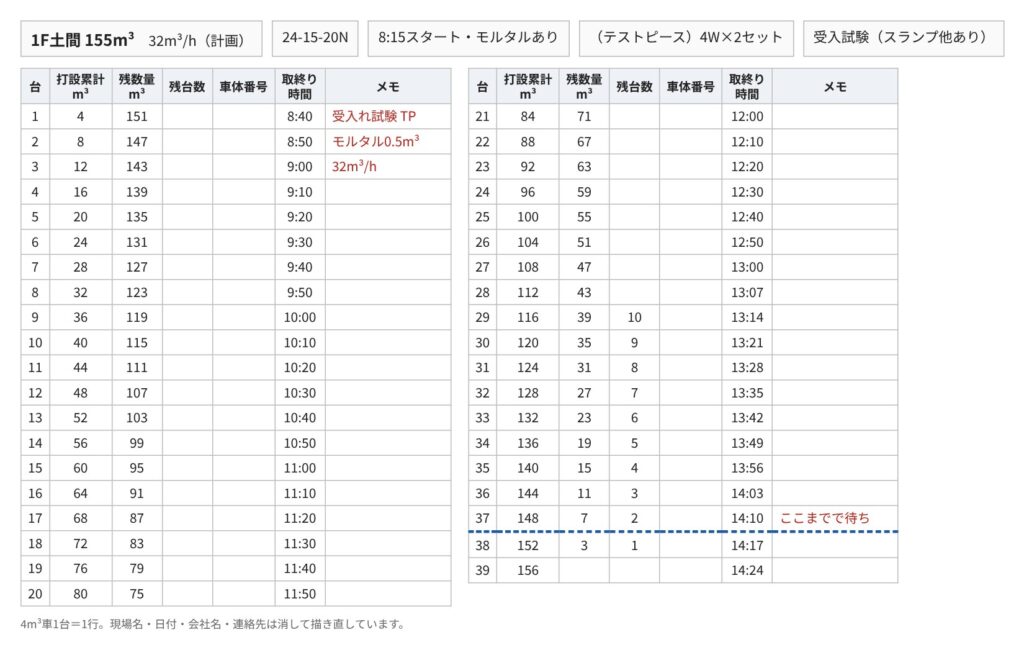This screenshot has height=653, width=1024.
Task: Click the time cell "14:17"
Action: [747, 545]
